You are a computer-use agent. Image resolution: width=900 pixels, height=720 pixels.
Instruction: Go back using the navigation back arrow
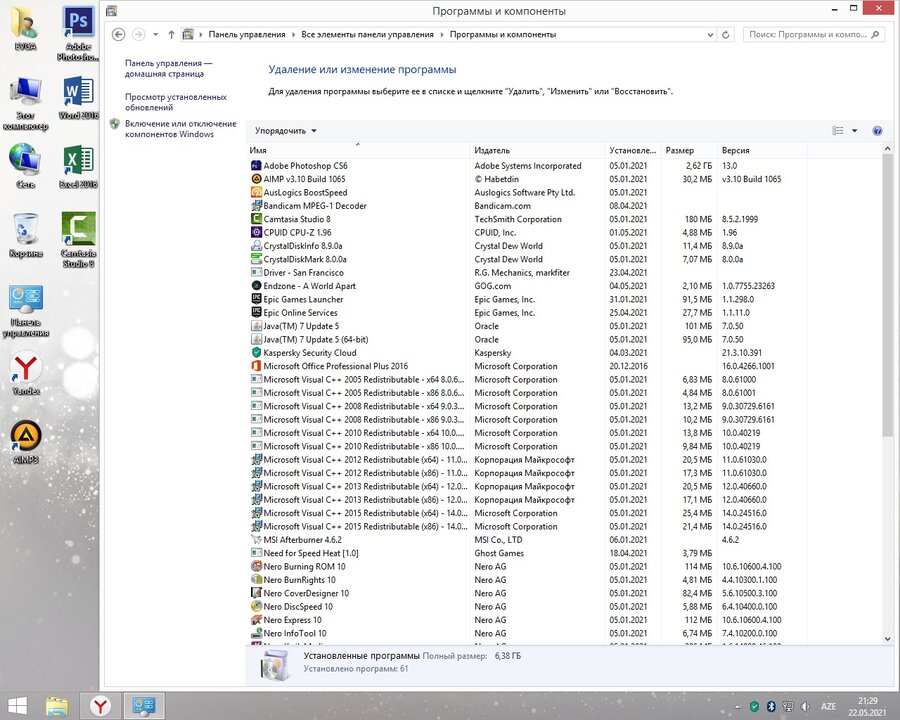tap(119, 34)
